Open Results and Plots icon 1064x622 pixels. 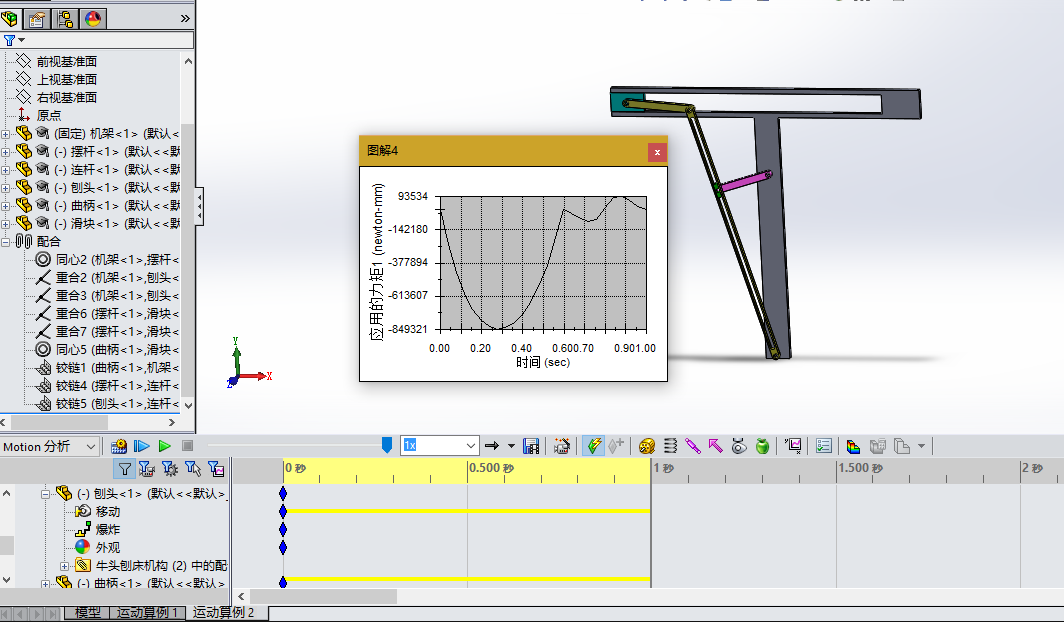click(x=793, y=446)
